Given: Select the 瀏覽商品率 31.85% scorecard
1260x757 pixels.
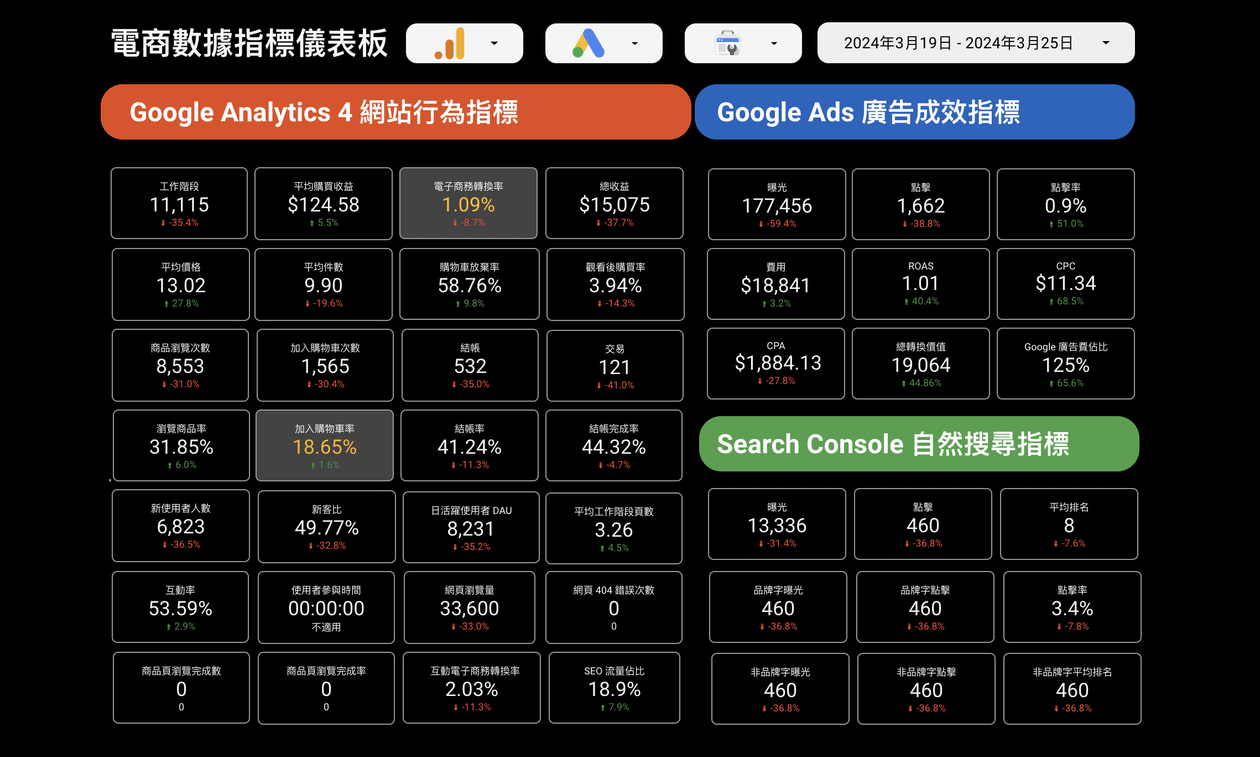Looking at the screenshot, I should [x=181, y=445].
